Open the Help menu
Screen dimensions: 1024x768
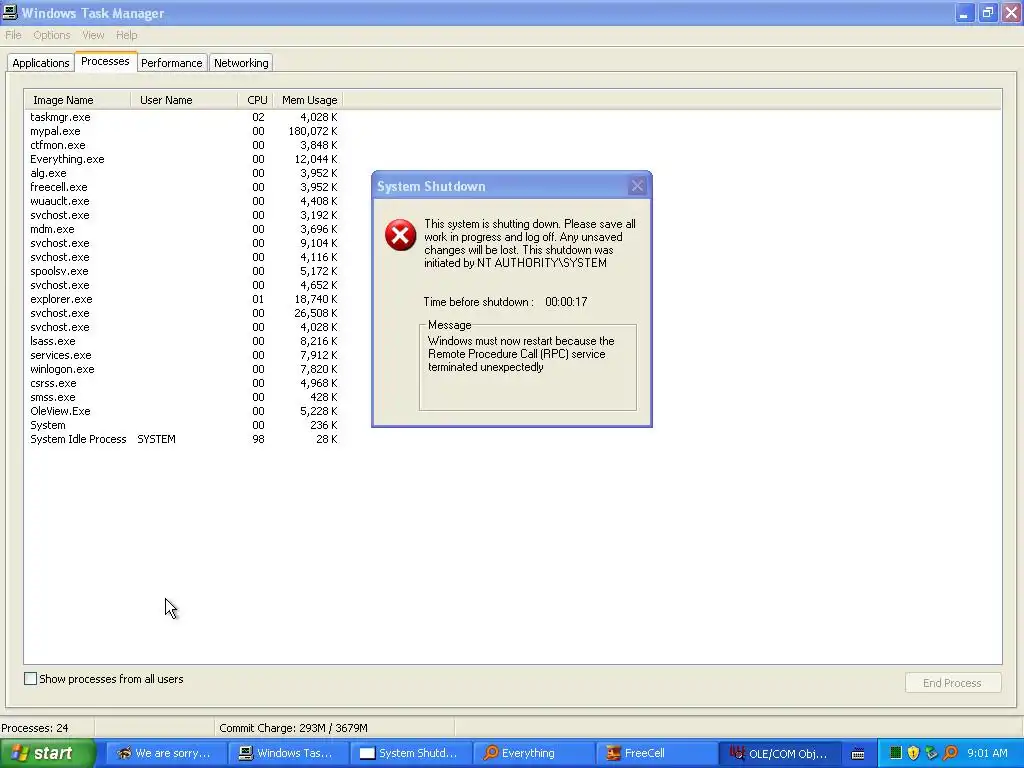point(127,35)
